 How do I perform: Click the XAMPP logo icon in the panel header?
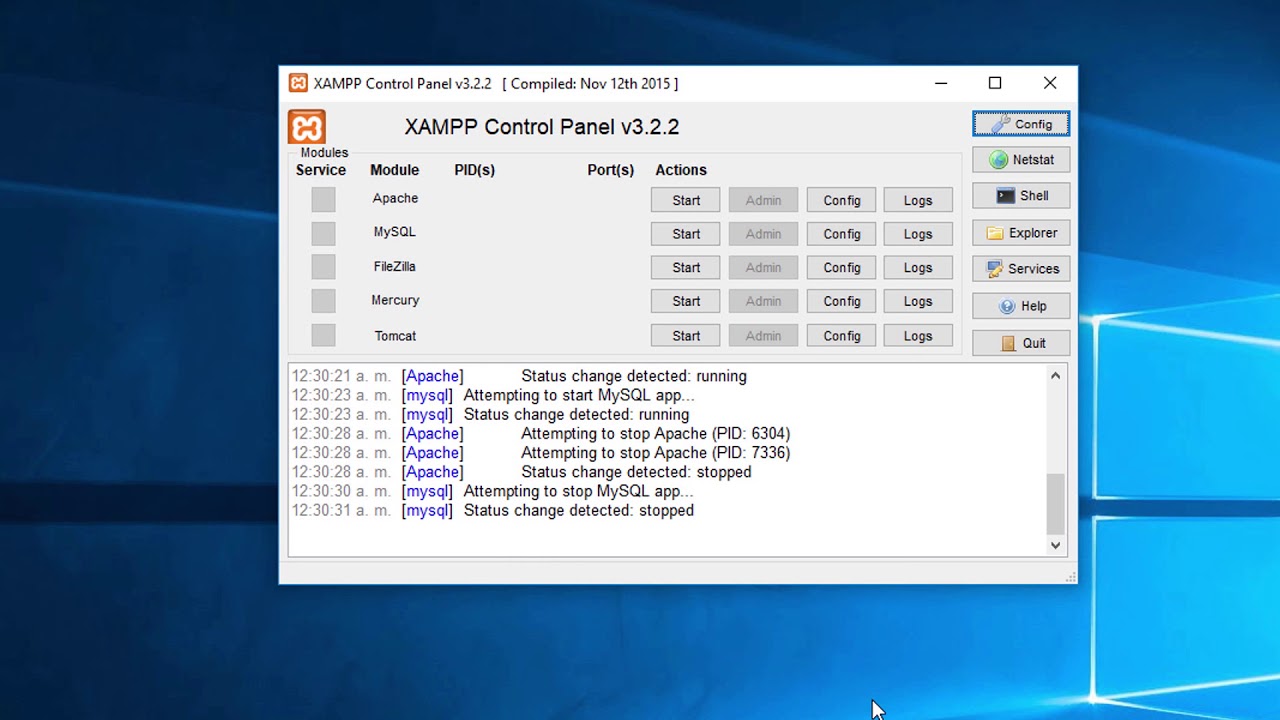pyautogui.click(x=307, y=127)
